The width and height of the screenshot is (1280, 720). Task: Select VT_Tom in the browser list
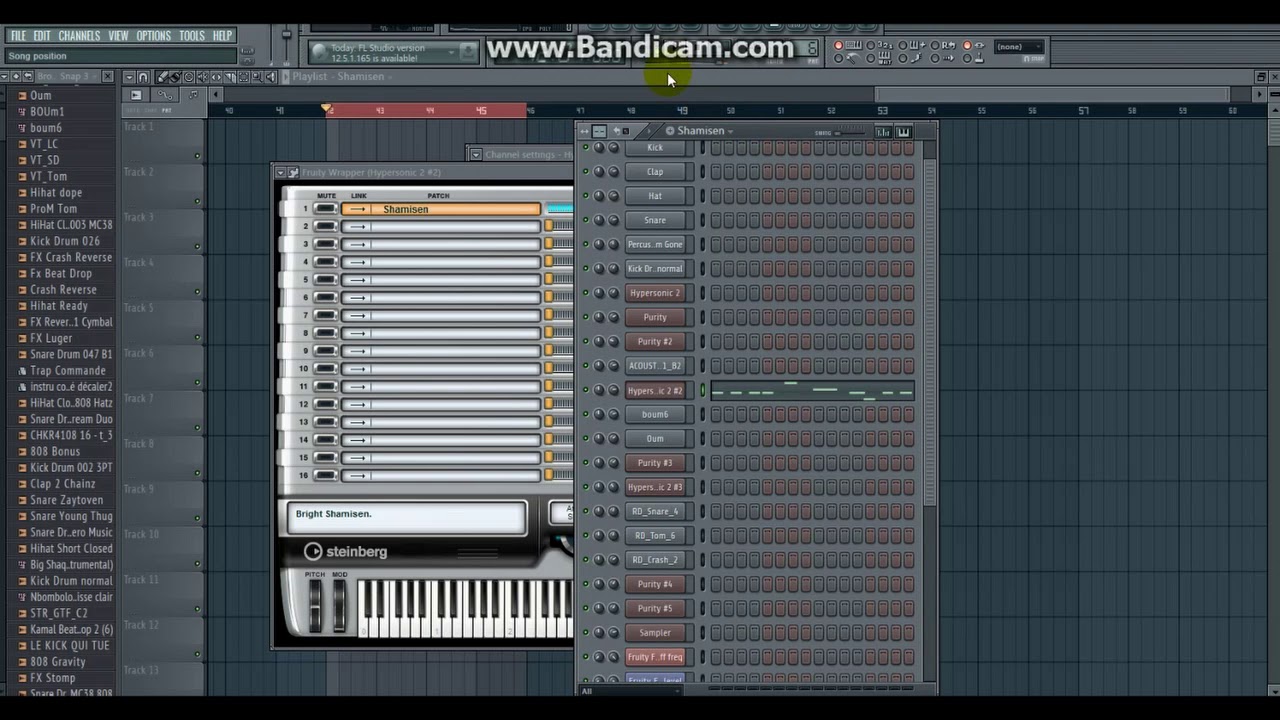[48, 176]
